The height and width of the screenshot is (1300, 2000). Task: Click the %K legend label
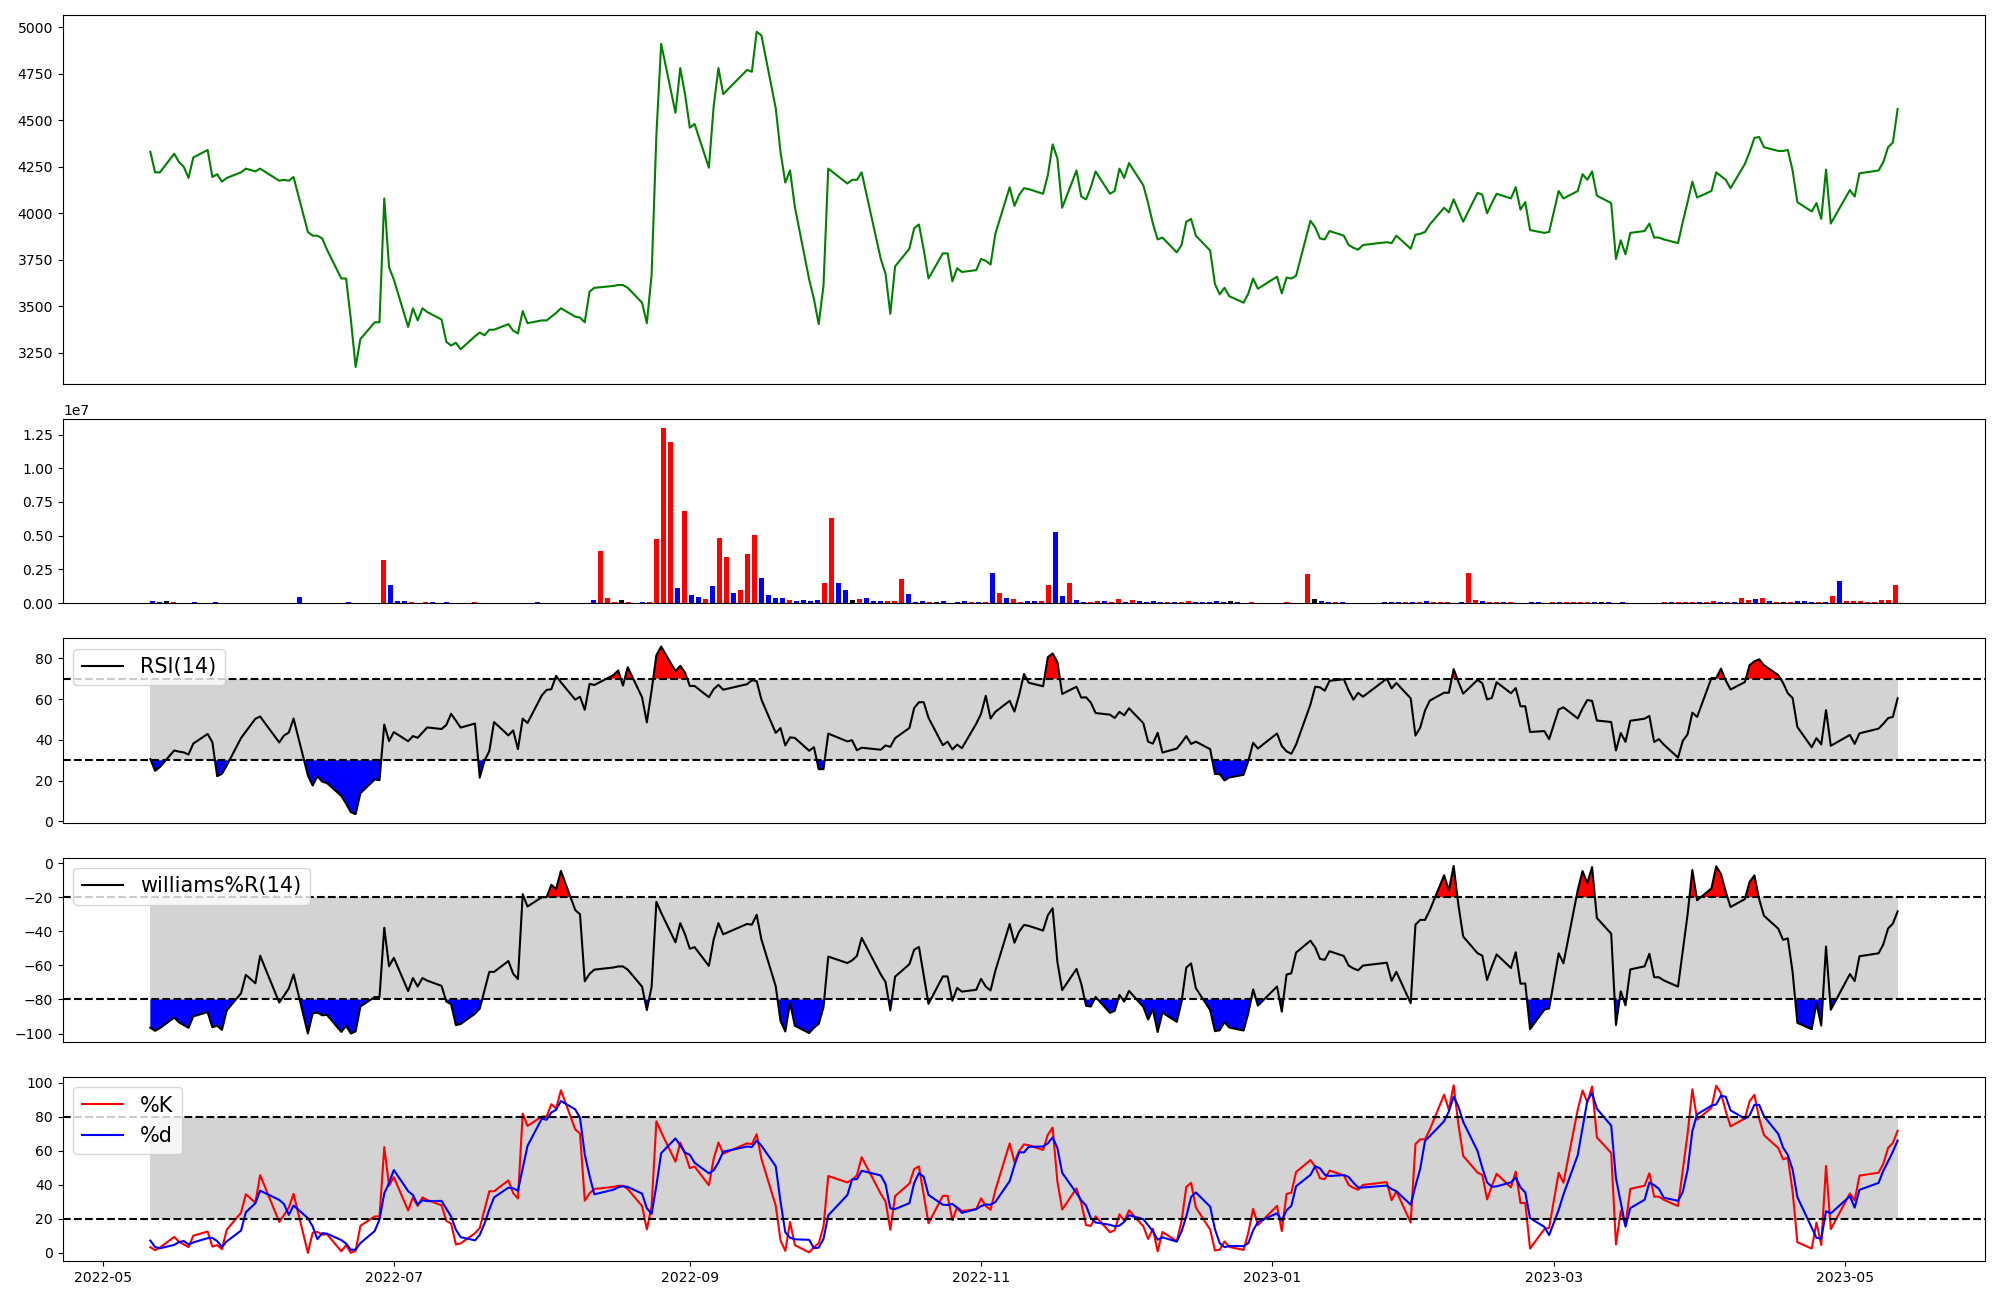pos(156,1105)
